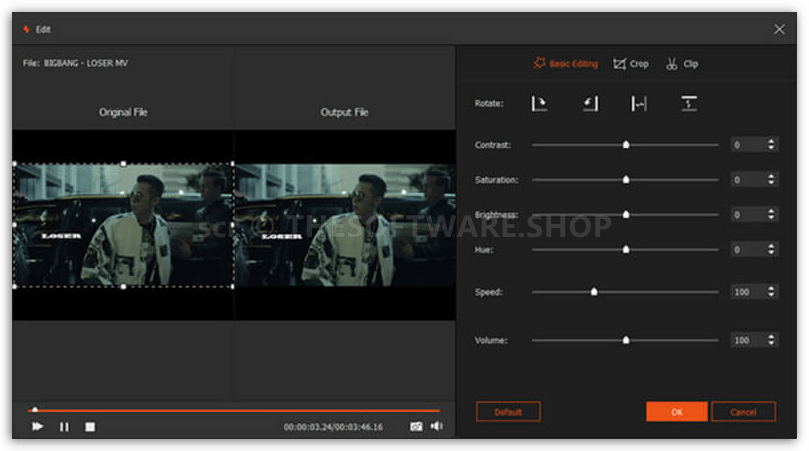Flip video vertically
The image size is (809, 451).
pos(689,104)
